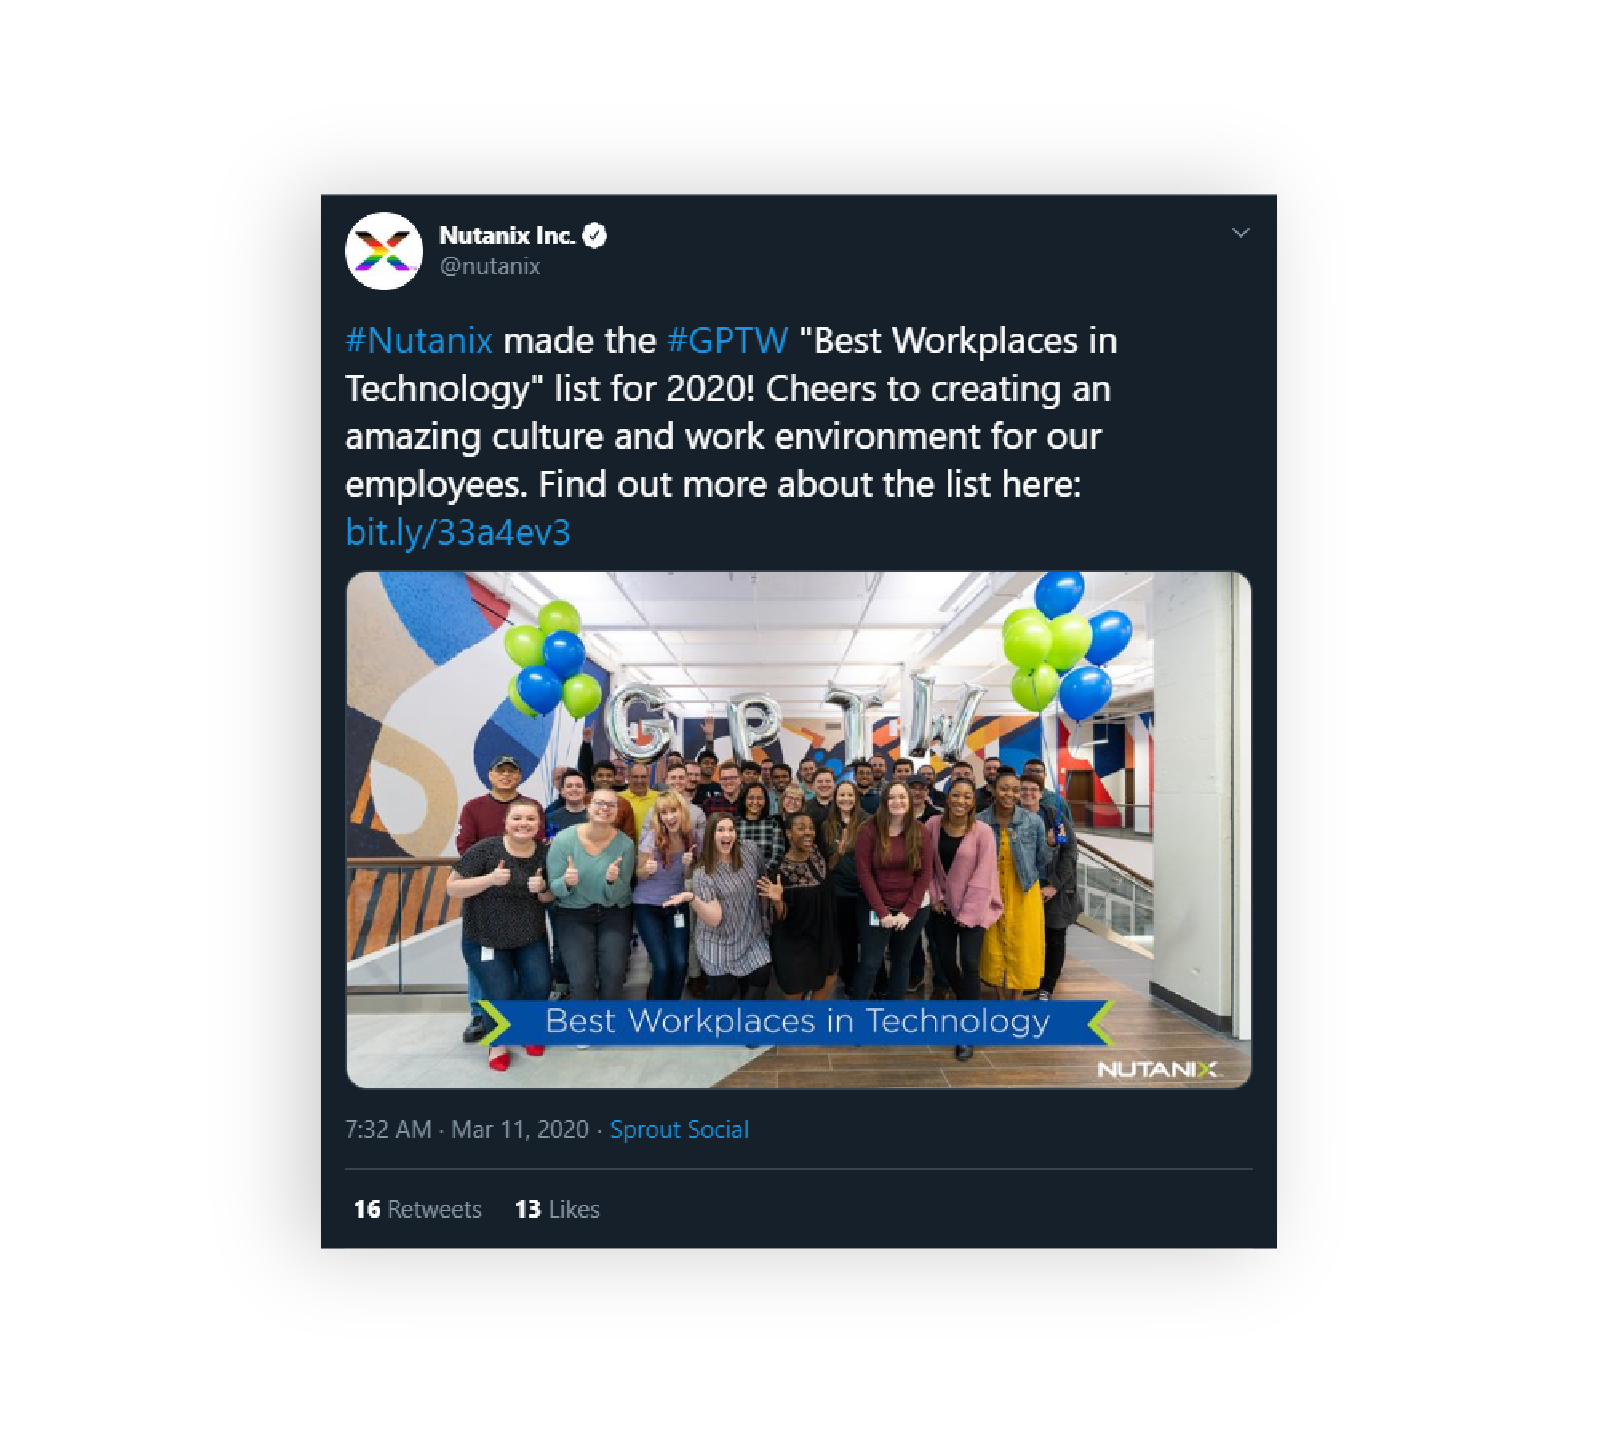Open the bit.ly/33a4ev3 link
This screenshot has height=1440, width=1600.
[458, 532]
